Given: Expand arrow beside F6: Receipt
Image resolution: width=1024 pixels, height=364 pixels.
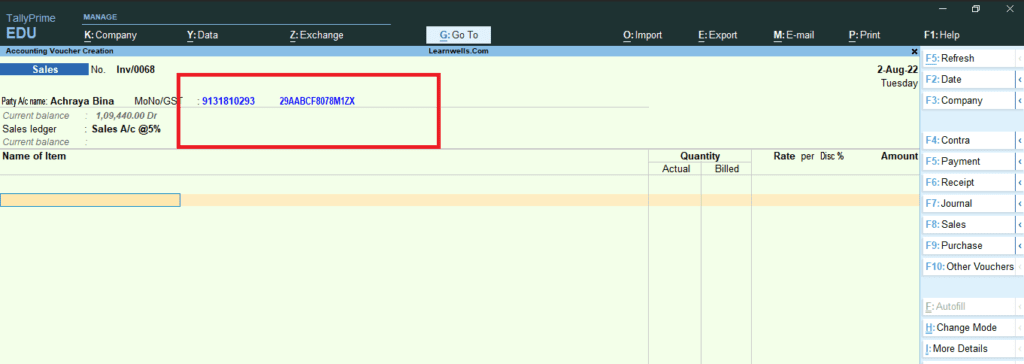Looking at the screenshot, I should pyautogui.click(x=1019, y=182).
